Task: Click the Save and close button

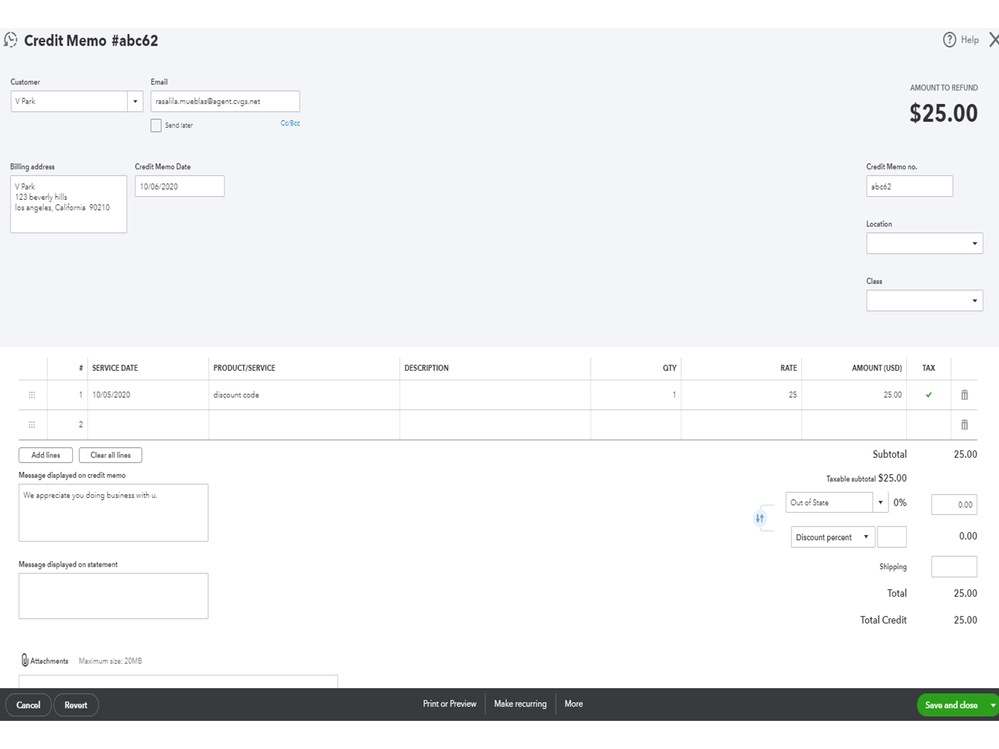Action: [951, 705]
